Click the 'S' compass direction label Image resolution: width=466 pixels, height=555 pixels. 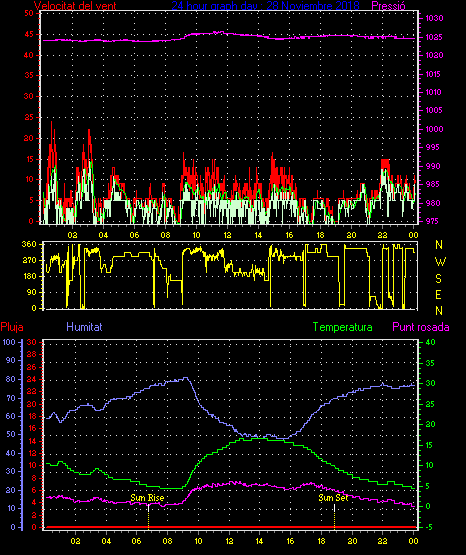click(438, 279)
